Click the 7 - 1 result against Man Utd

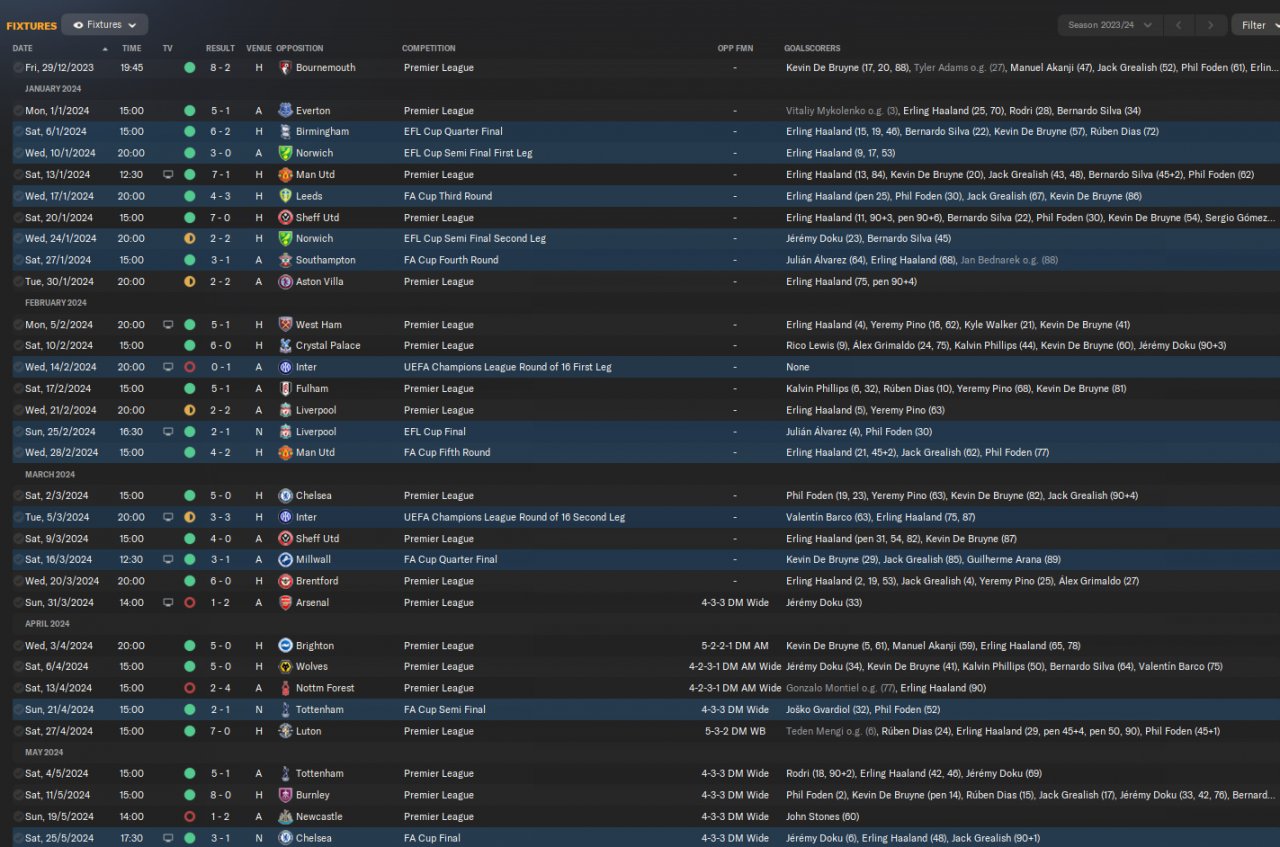coord(220,175)
